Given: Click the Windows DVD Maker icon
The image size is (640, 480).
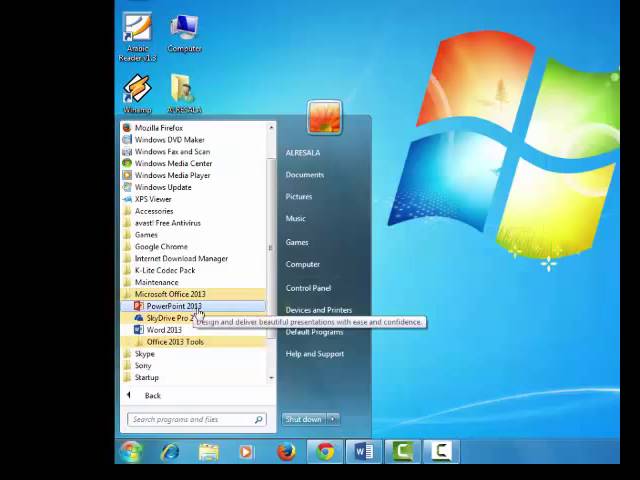Looking at the screenshot, I should tap(127, 140).
